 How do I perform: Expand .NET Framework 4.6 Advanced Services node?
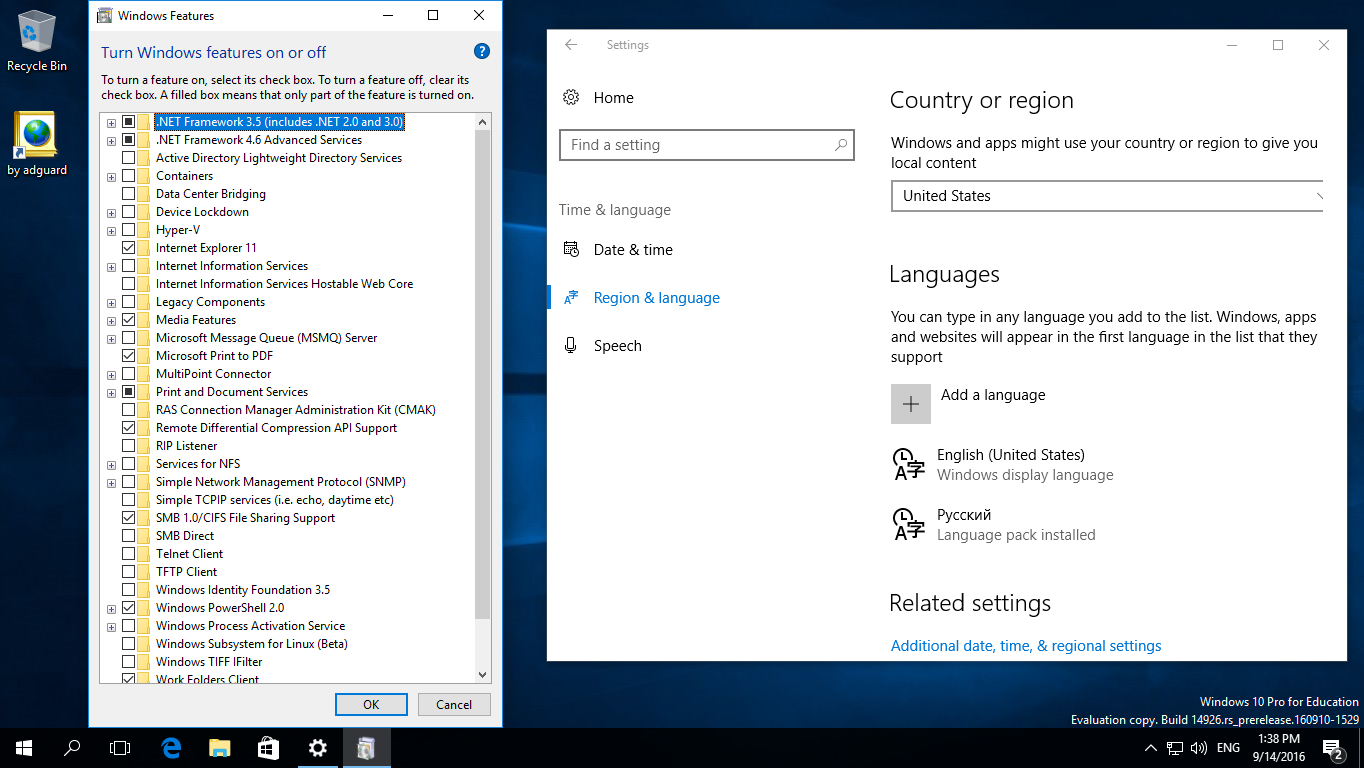click(x=111, y=140)
